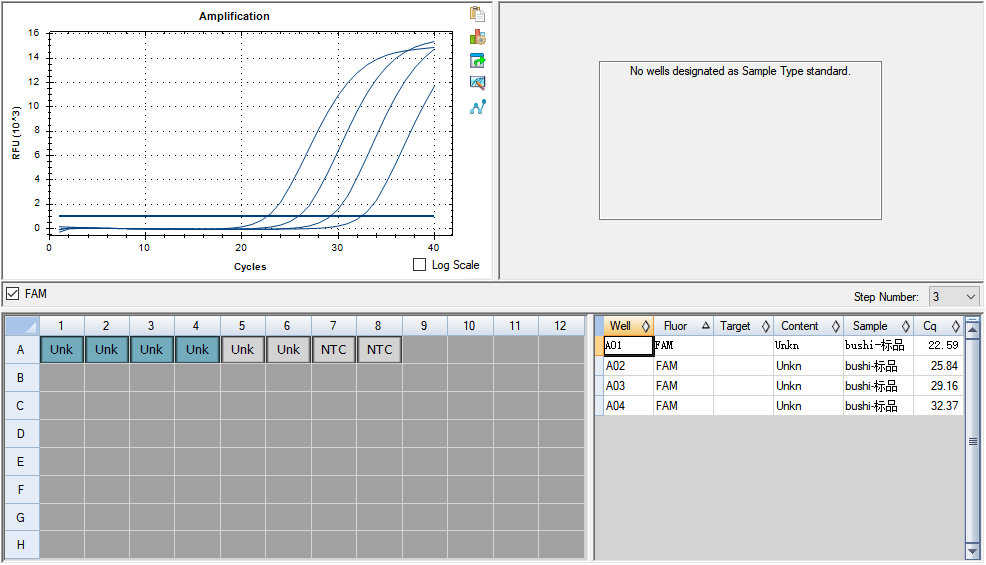Select well A6 Unk on plate
The image size is (986, 565).
(x=288, y=349)
